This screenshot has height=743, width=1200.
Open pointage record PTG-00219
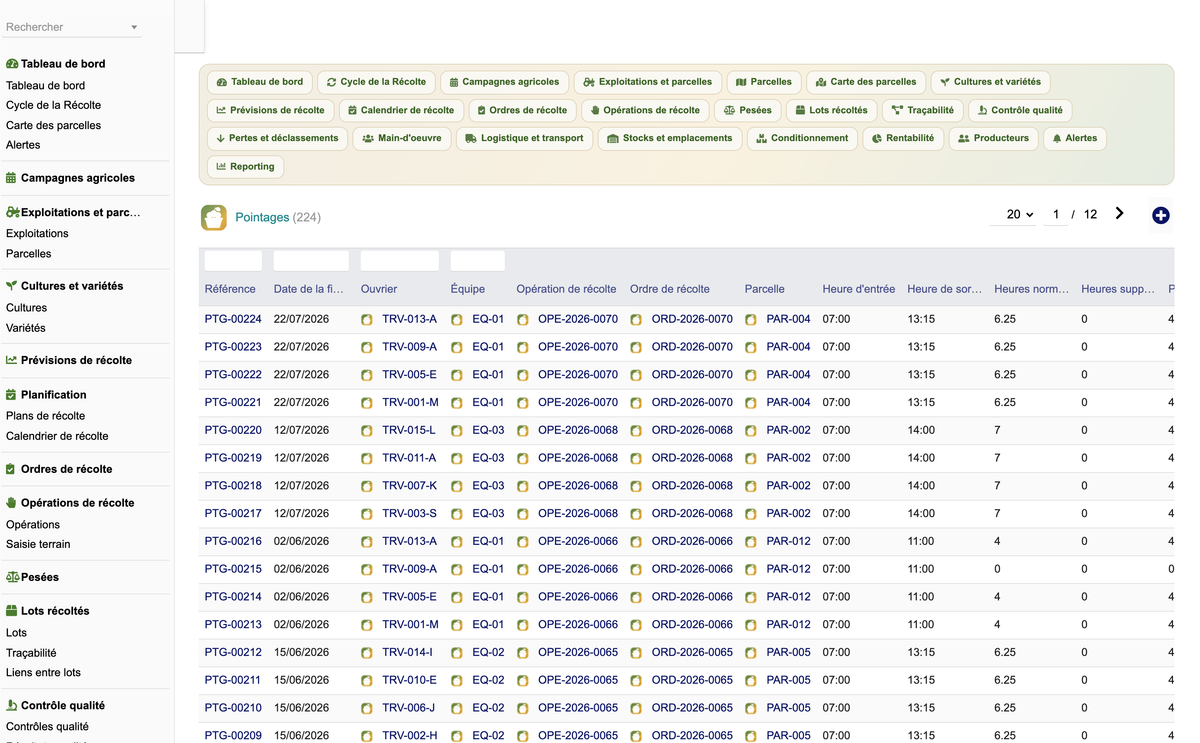[x=233, y=458]
